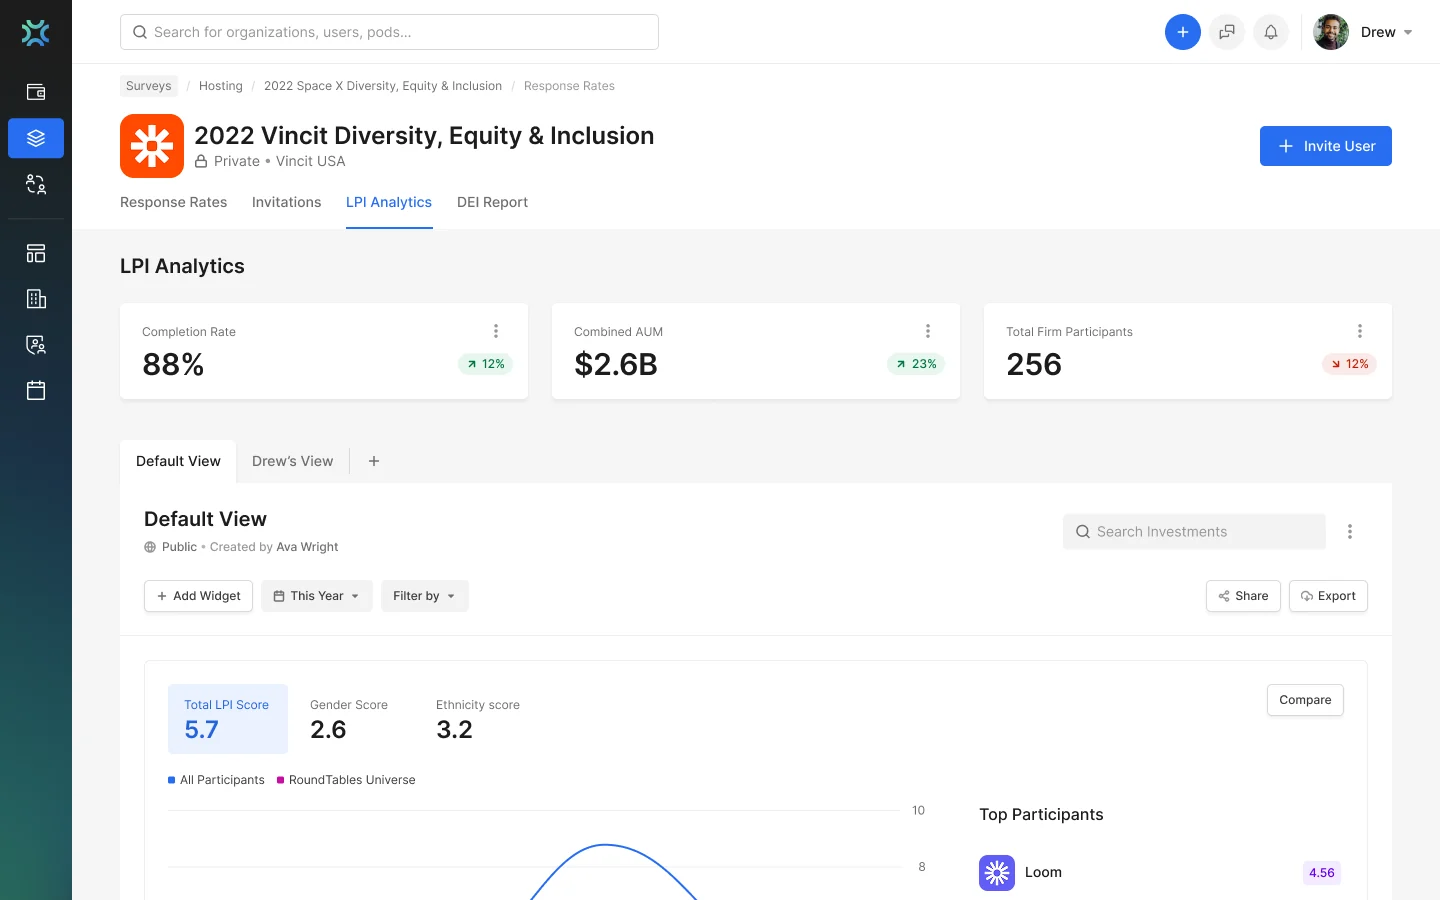Select the Gender Score metric
Image resolution: width=1440 pixels, height=900 pixels.
pyautogui.click(x=349, y=719)
